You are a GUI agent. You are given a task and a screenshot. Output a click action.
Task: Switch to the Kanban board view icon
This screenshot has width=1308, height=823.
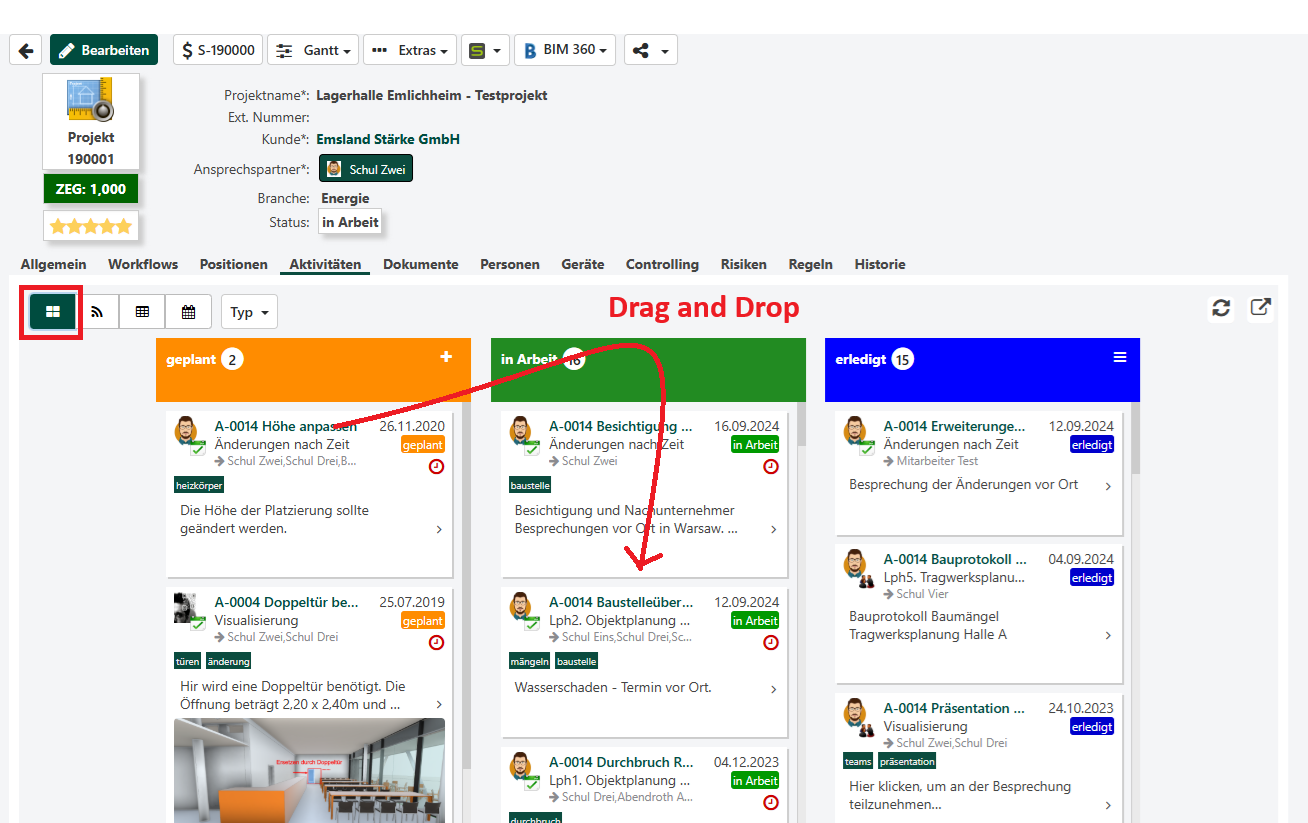(52, 312)
